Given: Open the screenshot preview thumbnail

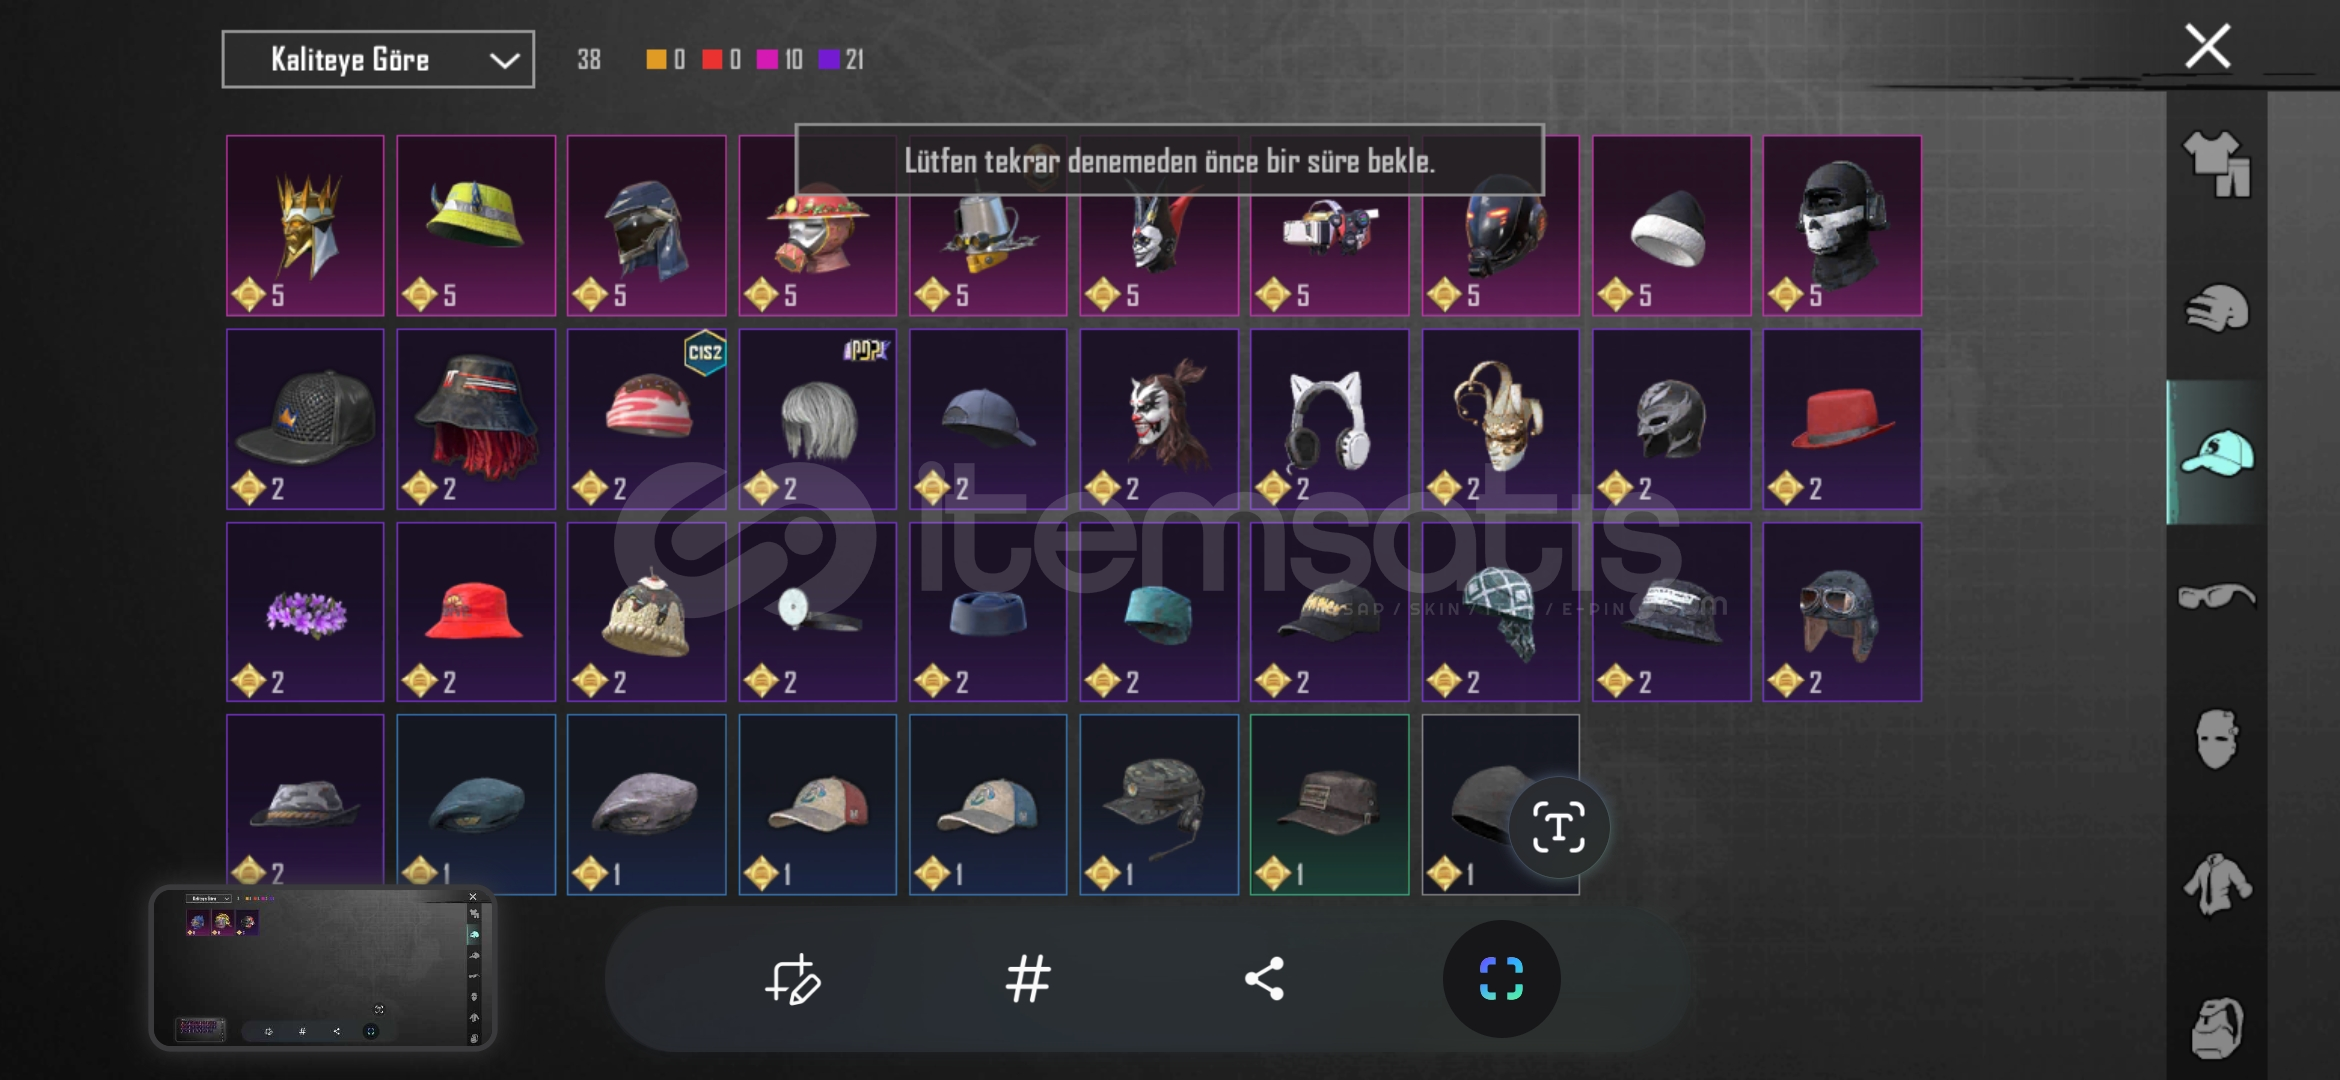Looking at the screenshot, I should pos(323,967).
